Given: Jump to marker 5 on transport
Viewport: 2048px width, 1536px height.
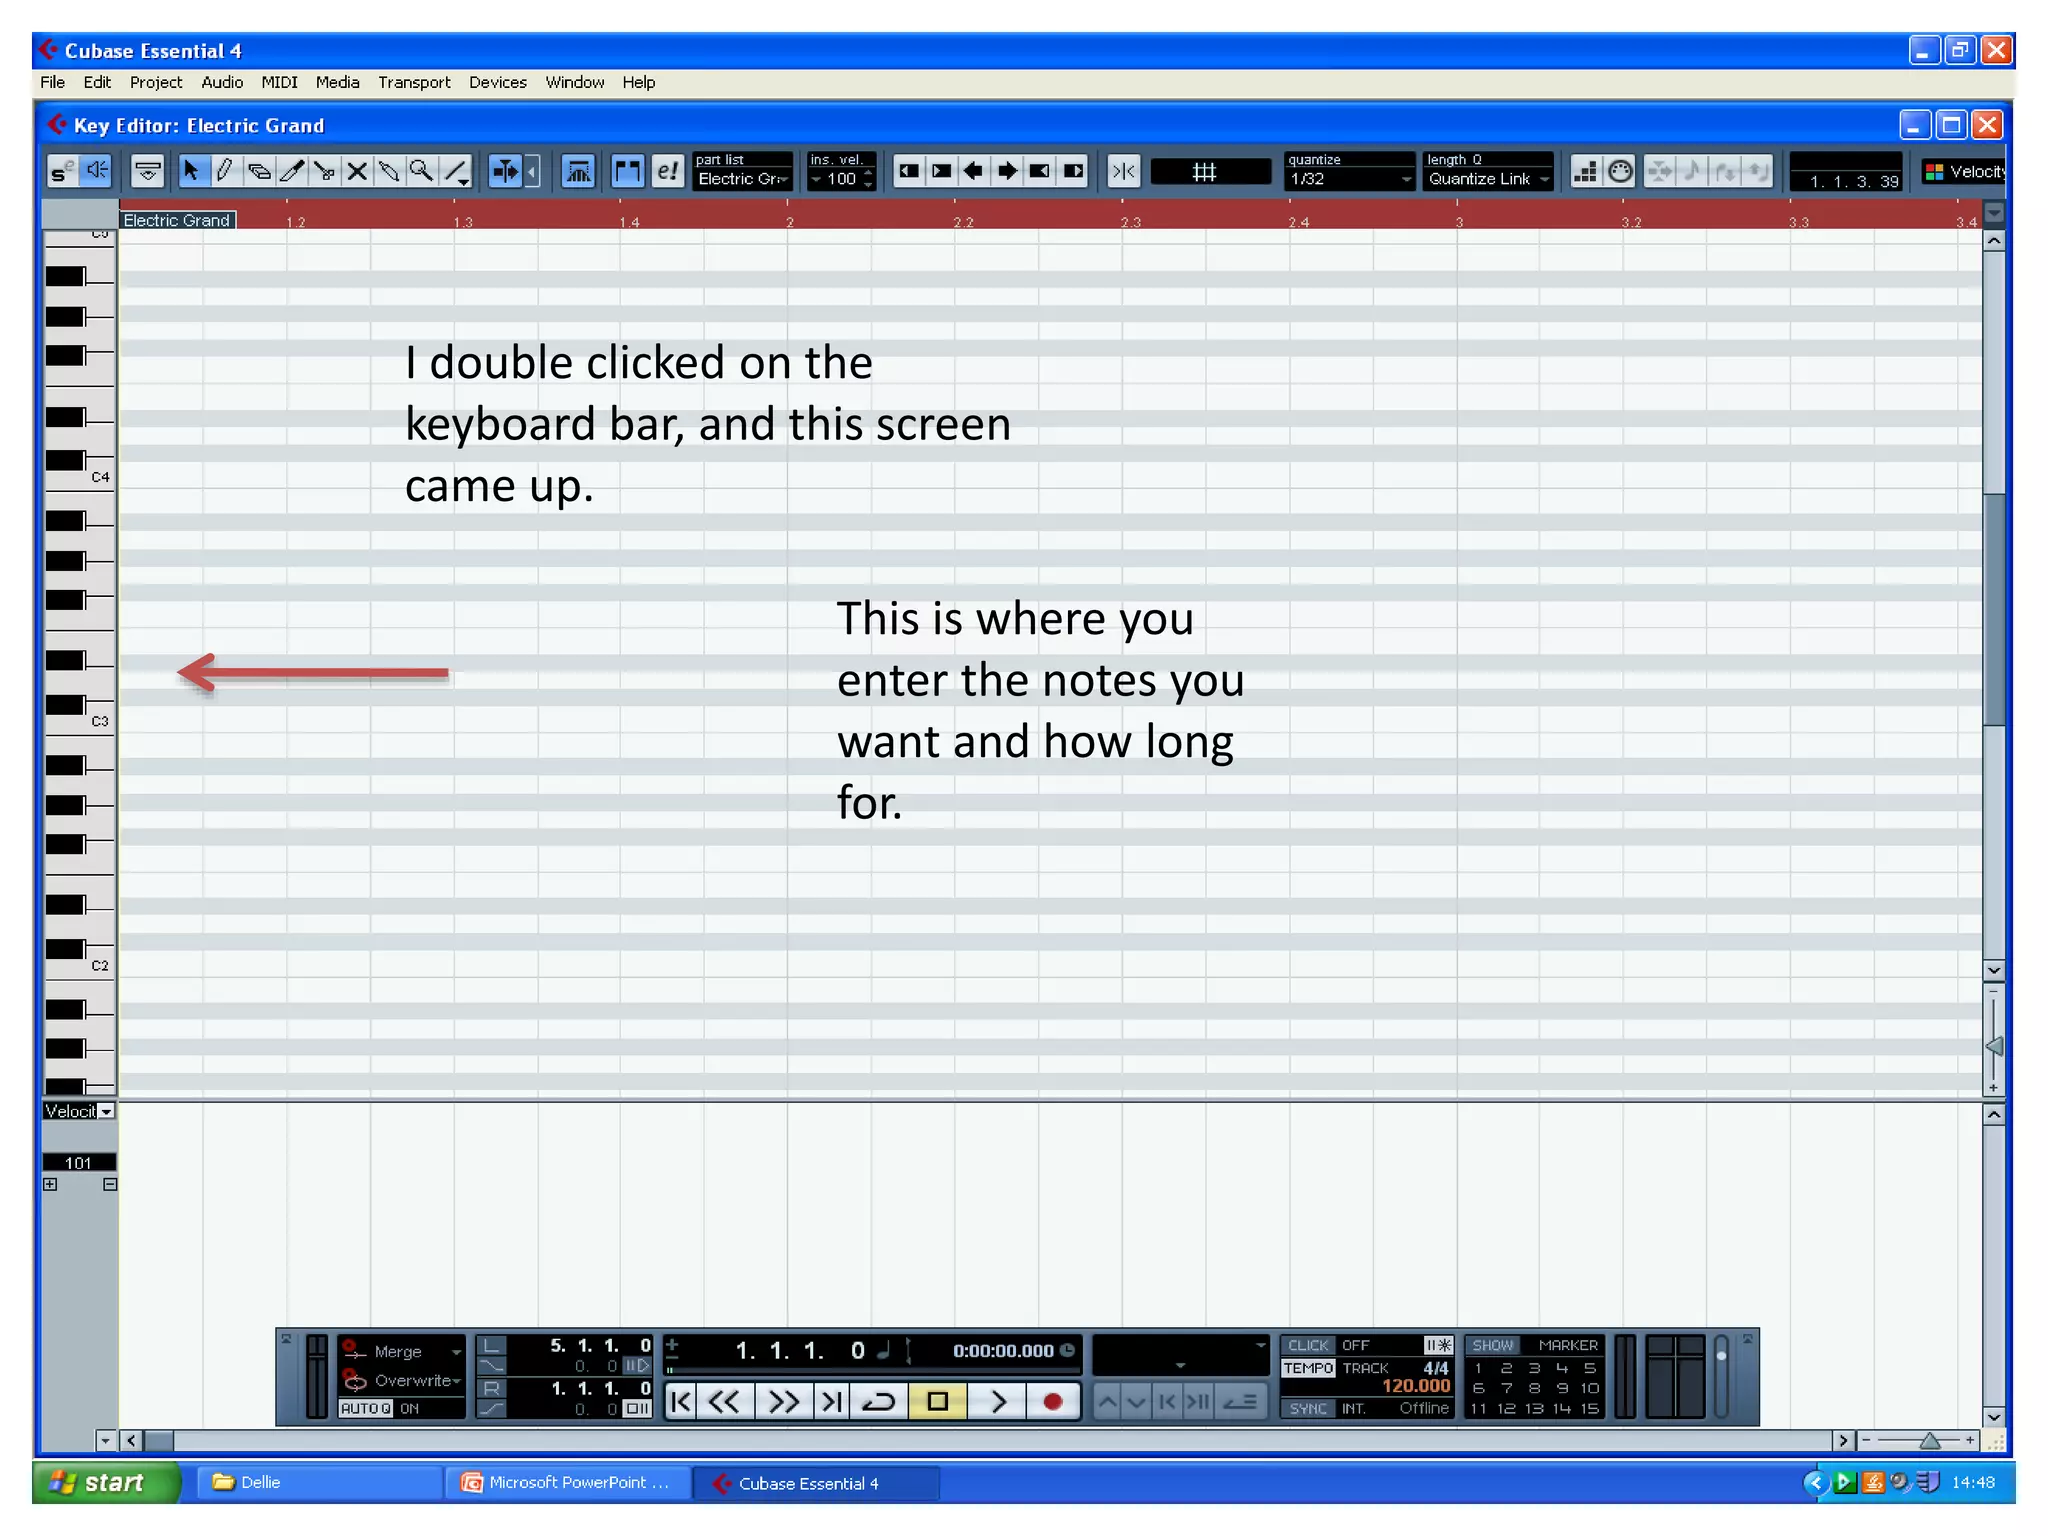Looking at the screenshot, I should [x=1590, y=1368].
